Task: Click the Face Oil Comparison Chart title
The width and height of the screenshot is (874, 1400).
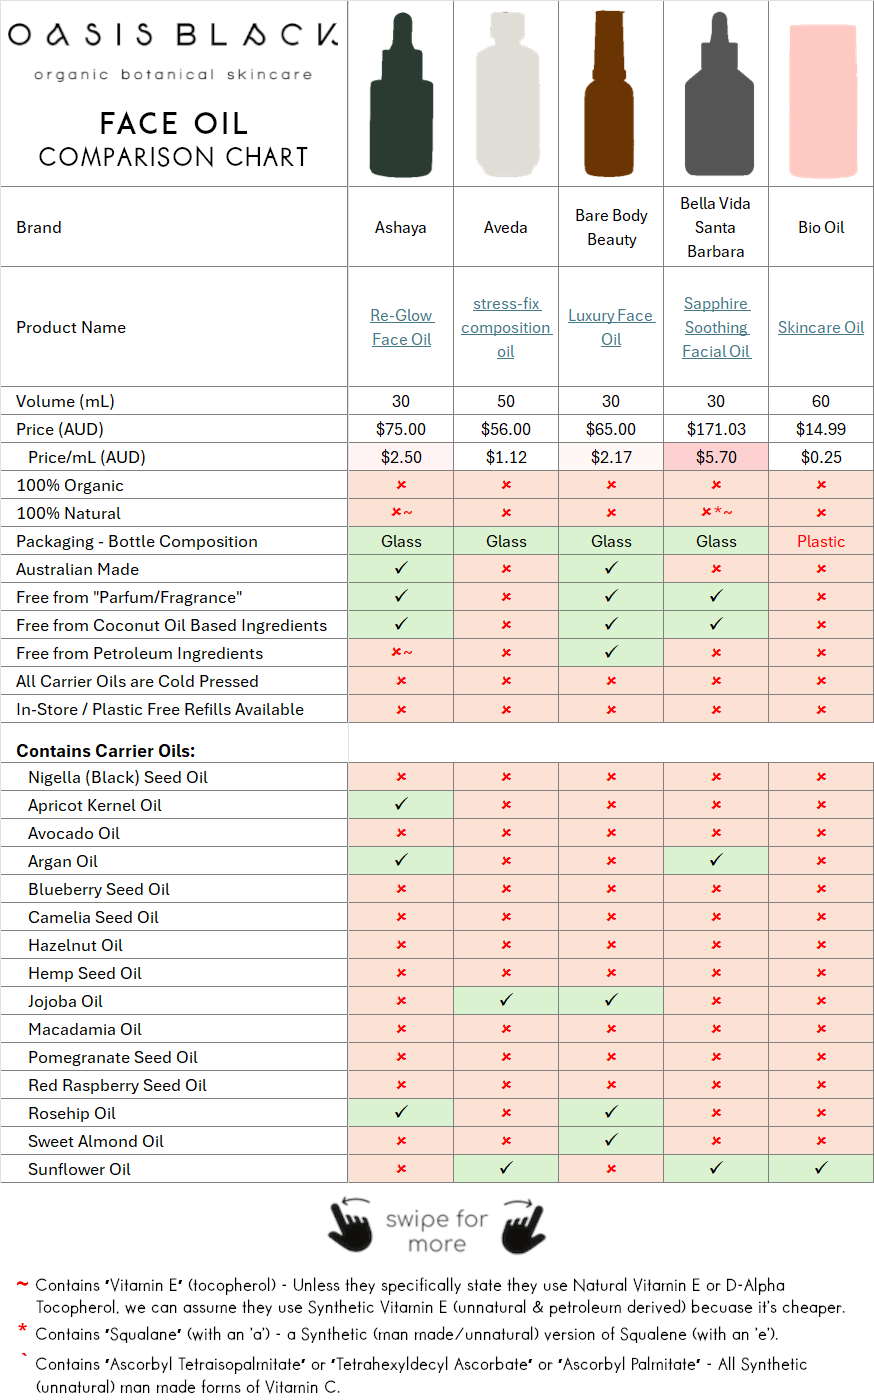Action: point(174,139)
